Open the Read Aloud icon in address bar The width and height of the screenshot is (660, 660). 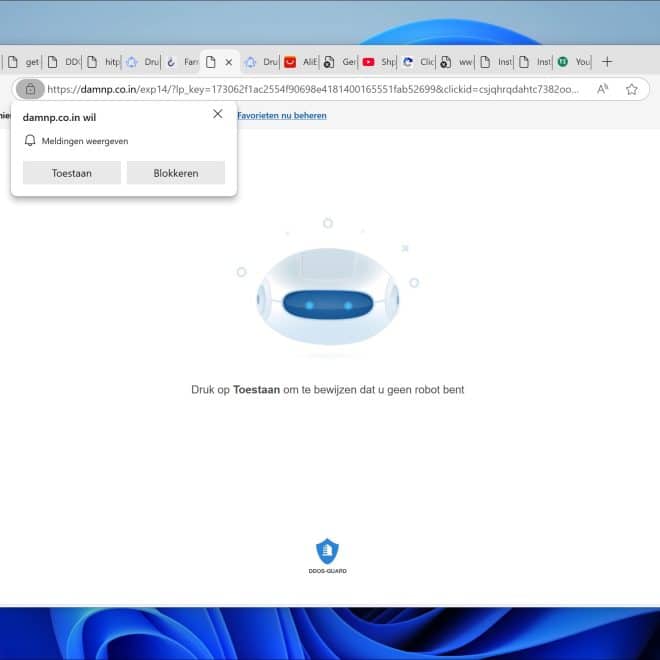point(602,89)
